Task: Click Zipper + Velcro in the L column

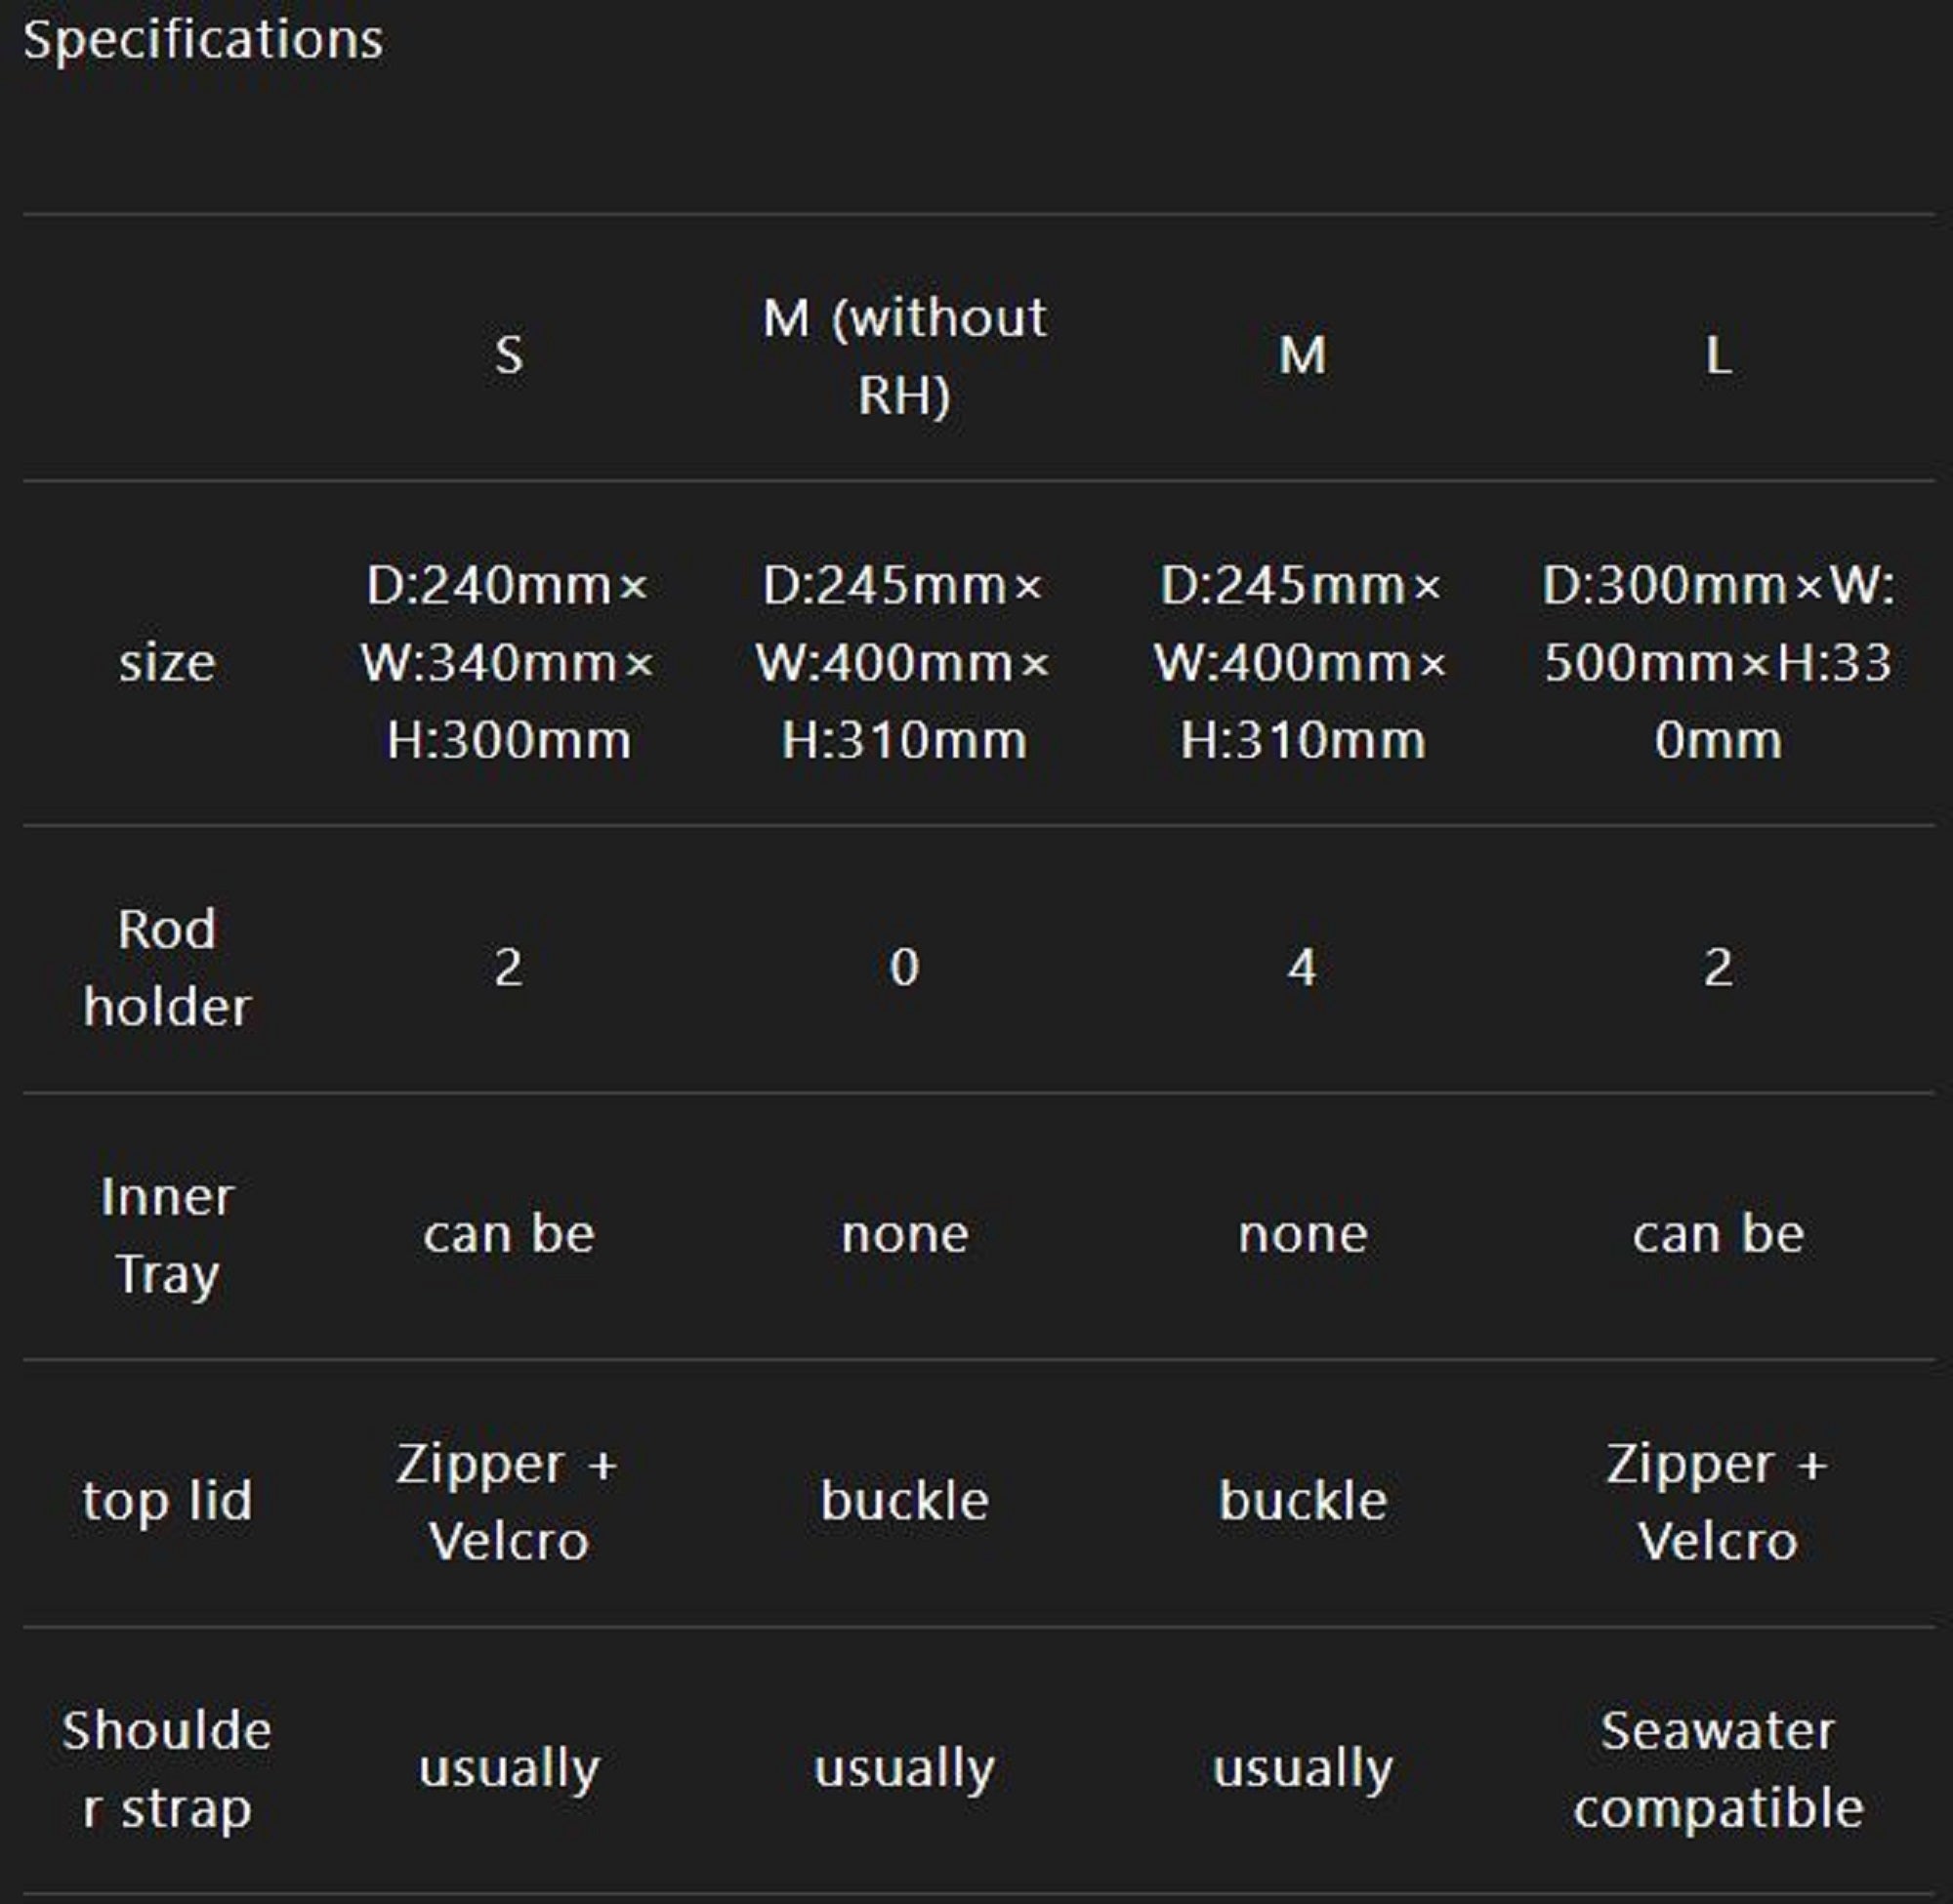Action: [1717, 1500]
